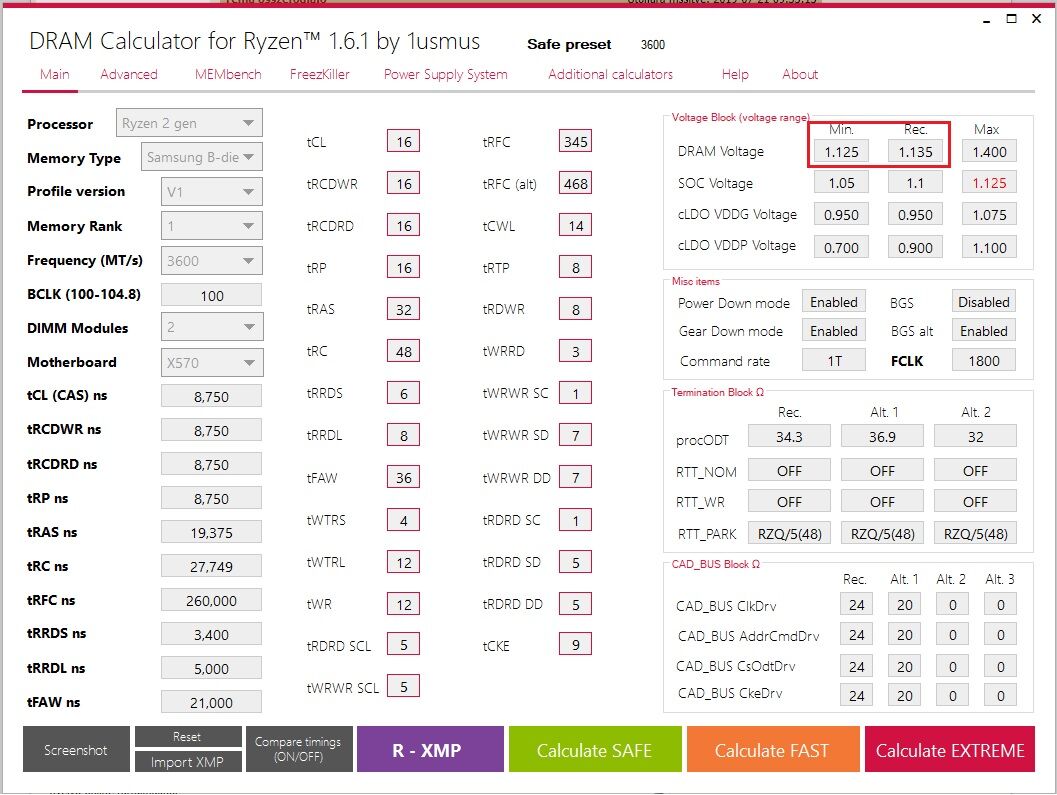Switch to the Main tab

(x=55, y=74)
